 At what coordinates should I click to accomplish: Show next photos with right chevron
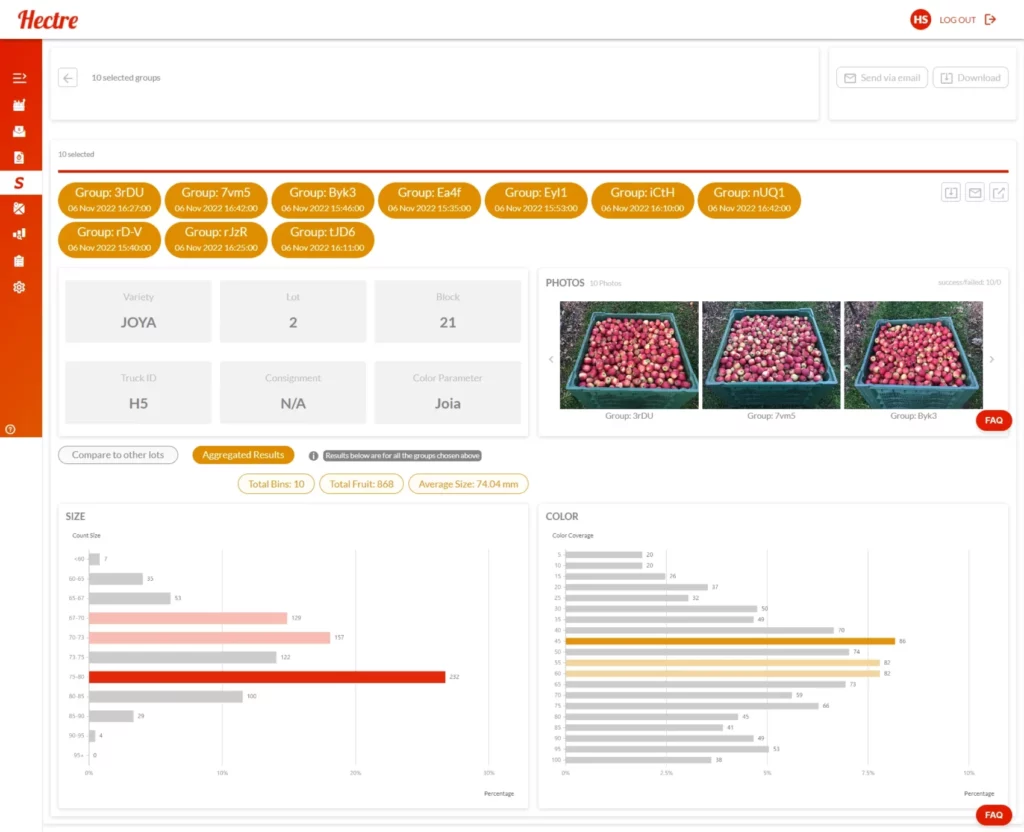click(x=991, y=359)
